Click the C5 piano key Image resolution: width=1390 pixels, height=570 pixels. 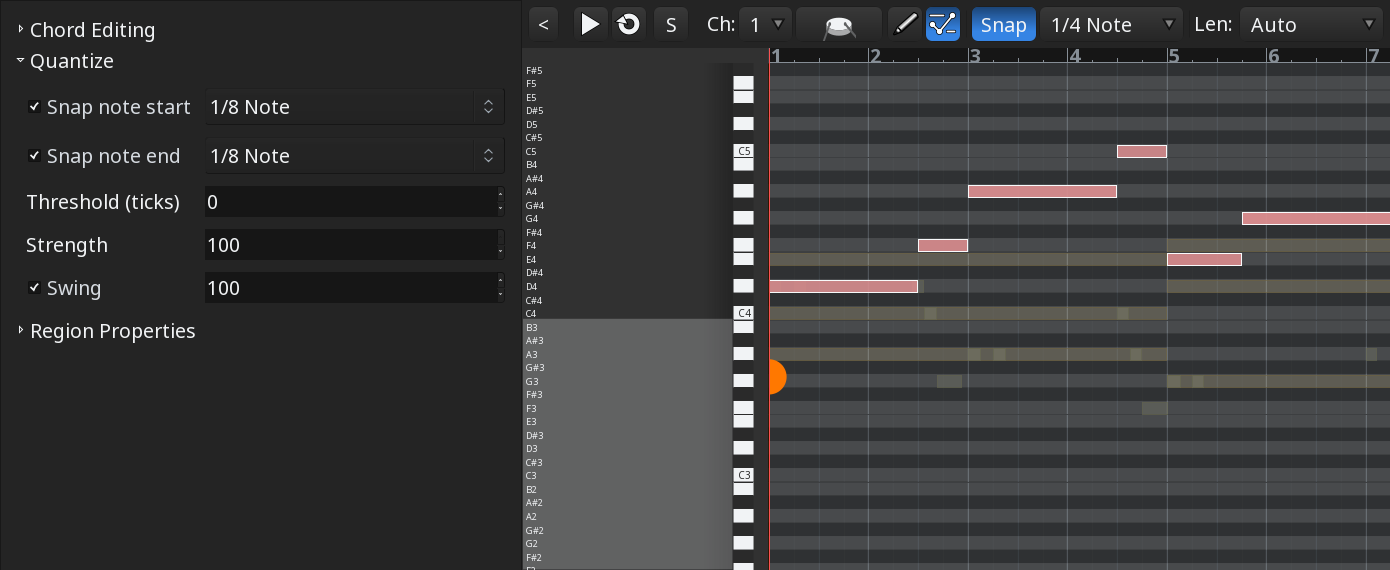tap(743, 151)
